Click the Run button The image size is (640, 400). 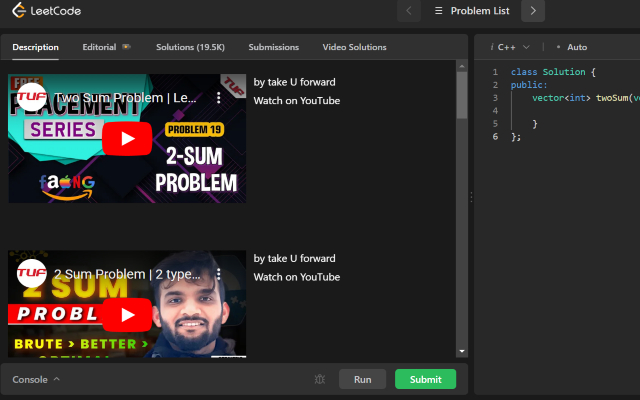click(362, 379)
